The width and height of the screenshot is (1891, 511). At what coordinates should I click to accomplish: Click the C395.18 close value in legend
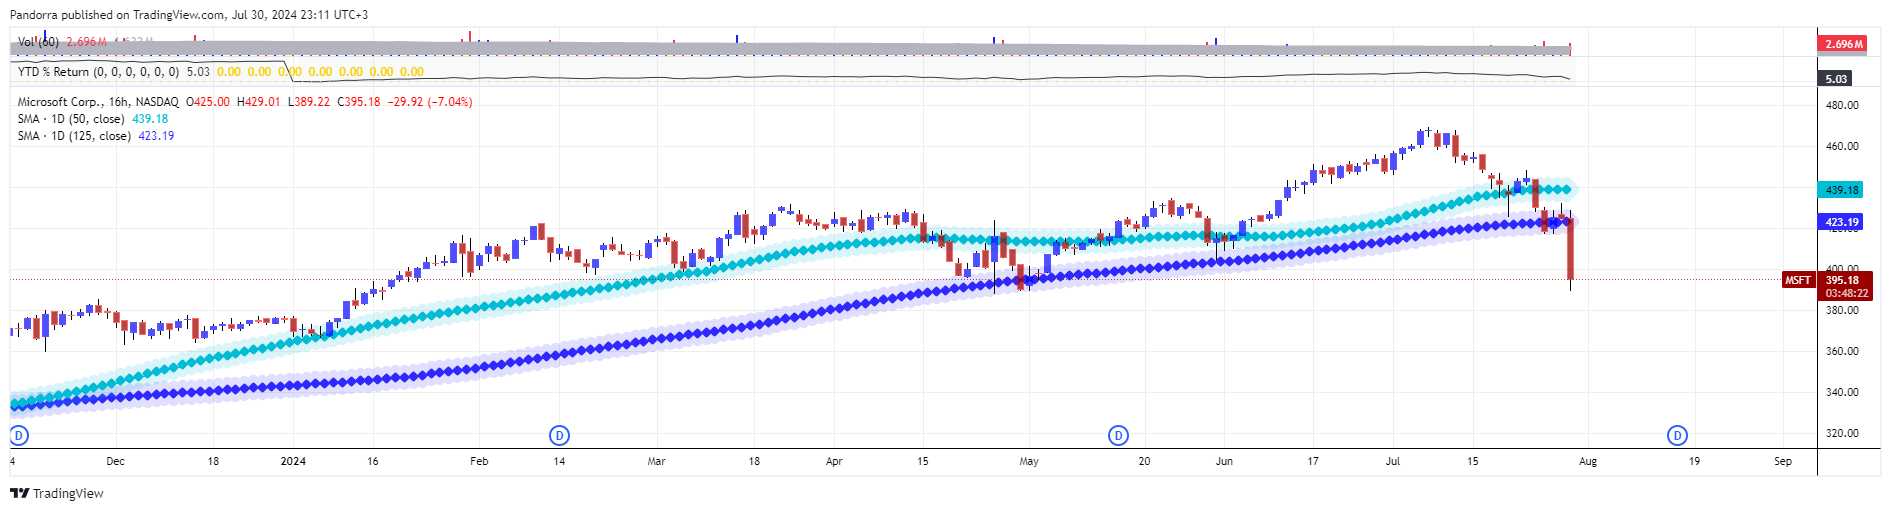click(359, 102)
